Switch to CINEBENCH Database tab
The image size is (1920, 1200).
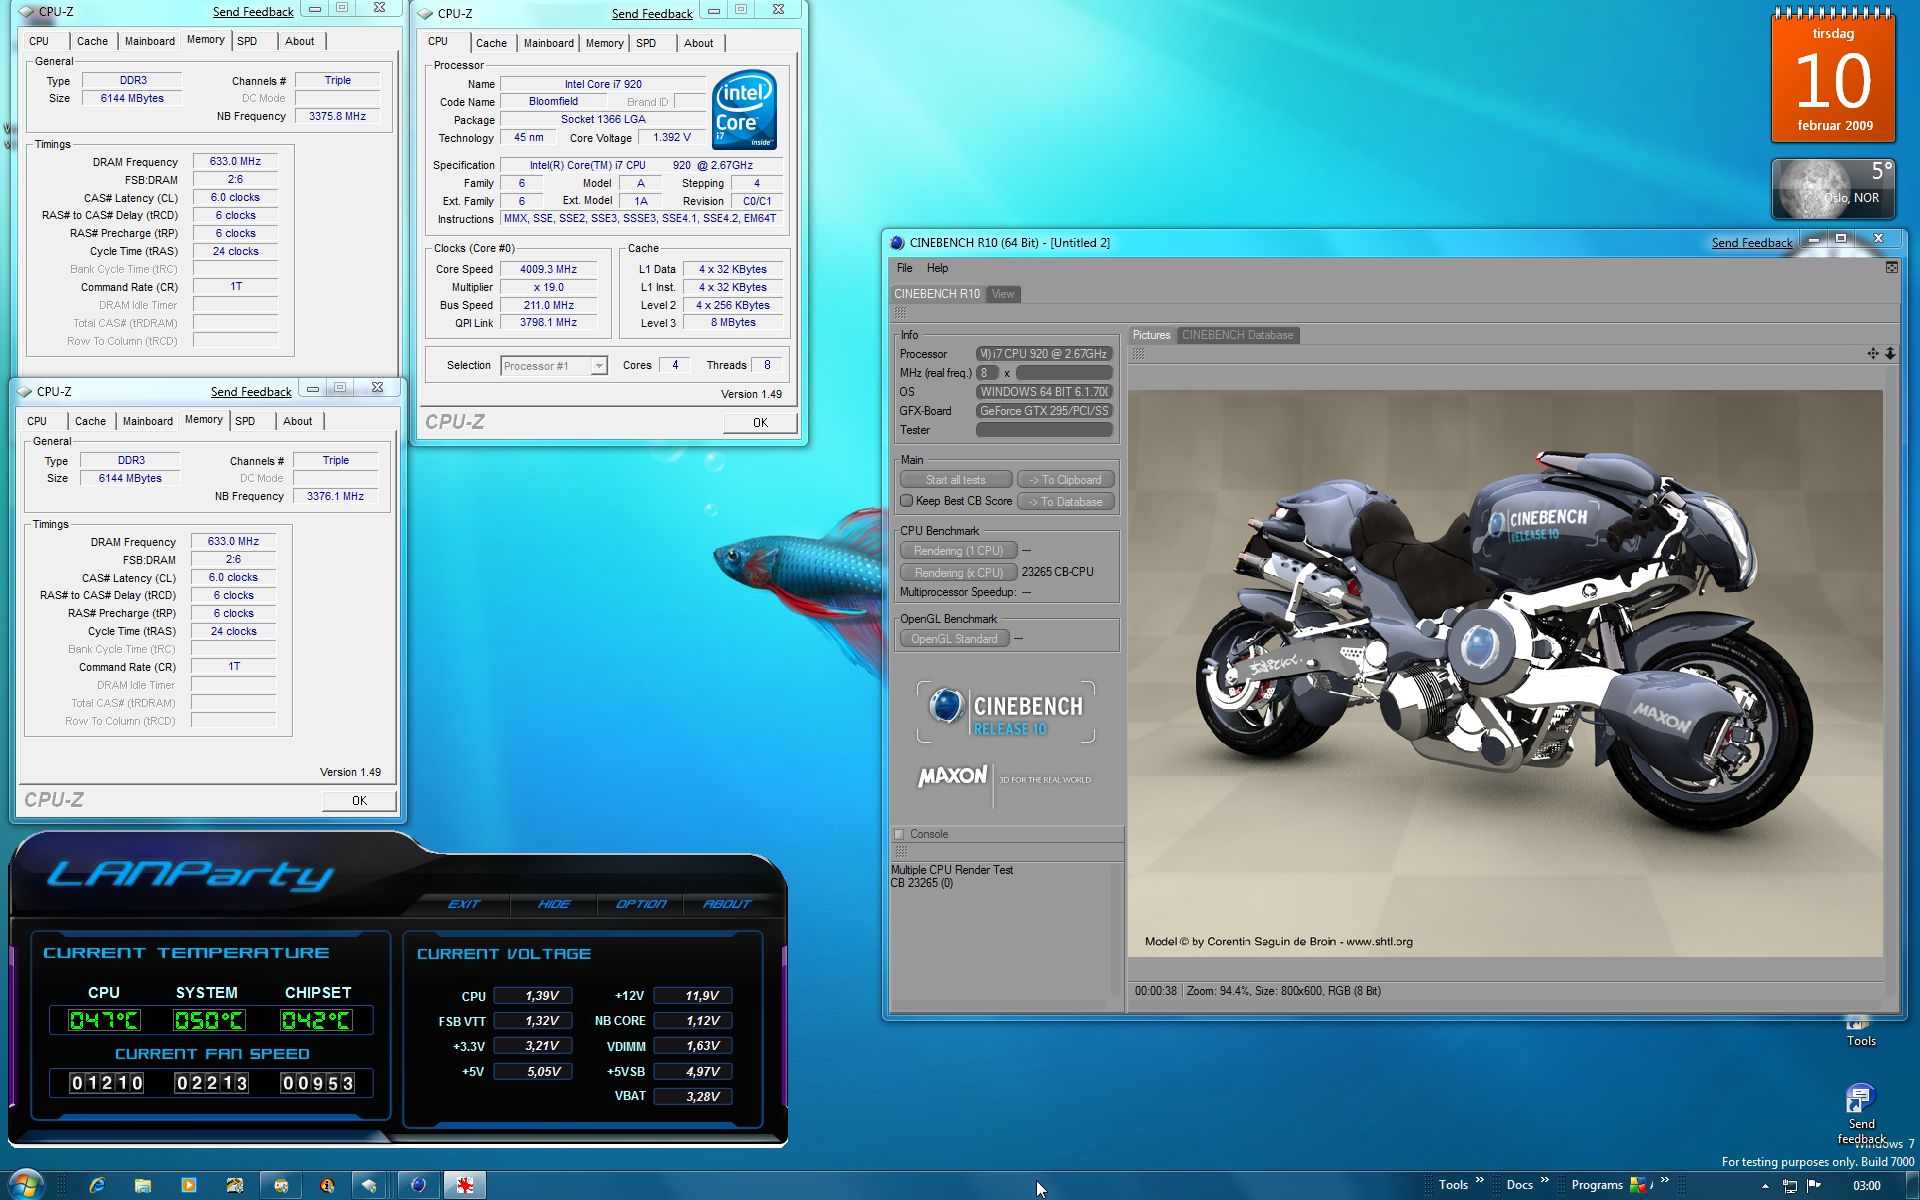pyautogui.click(x=1237, y=335)
